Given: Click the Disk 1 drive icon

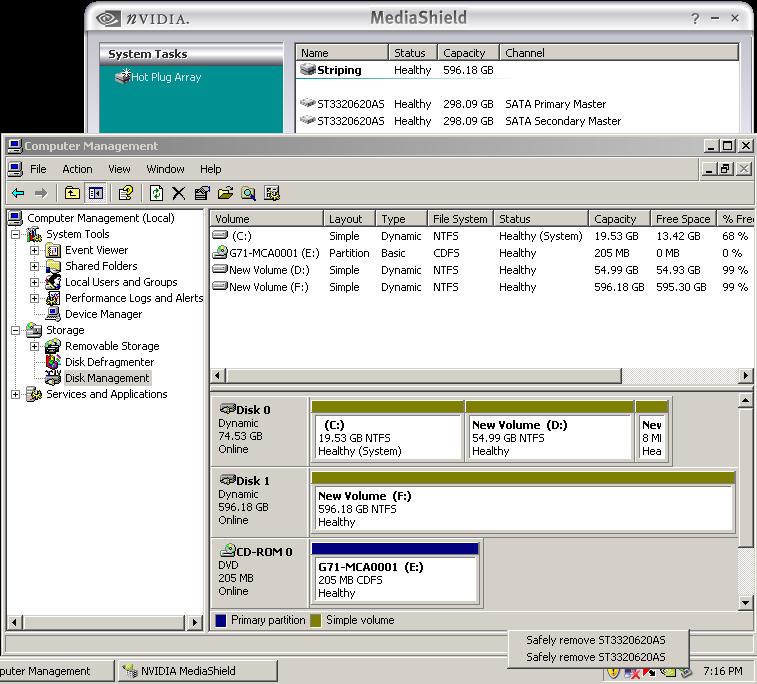Looking at the screenshot, I should pyautogui.click(x=227, y=480).
